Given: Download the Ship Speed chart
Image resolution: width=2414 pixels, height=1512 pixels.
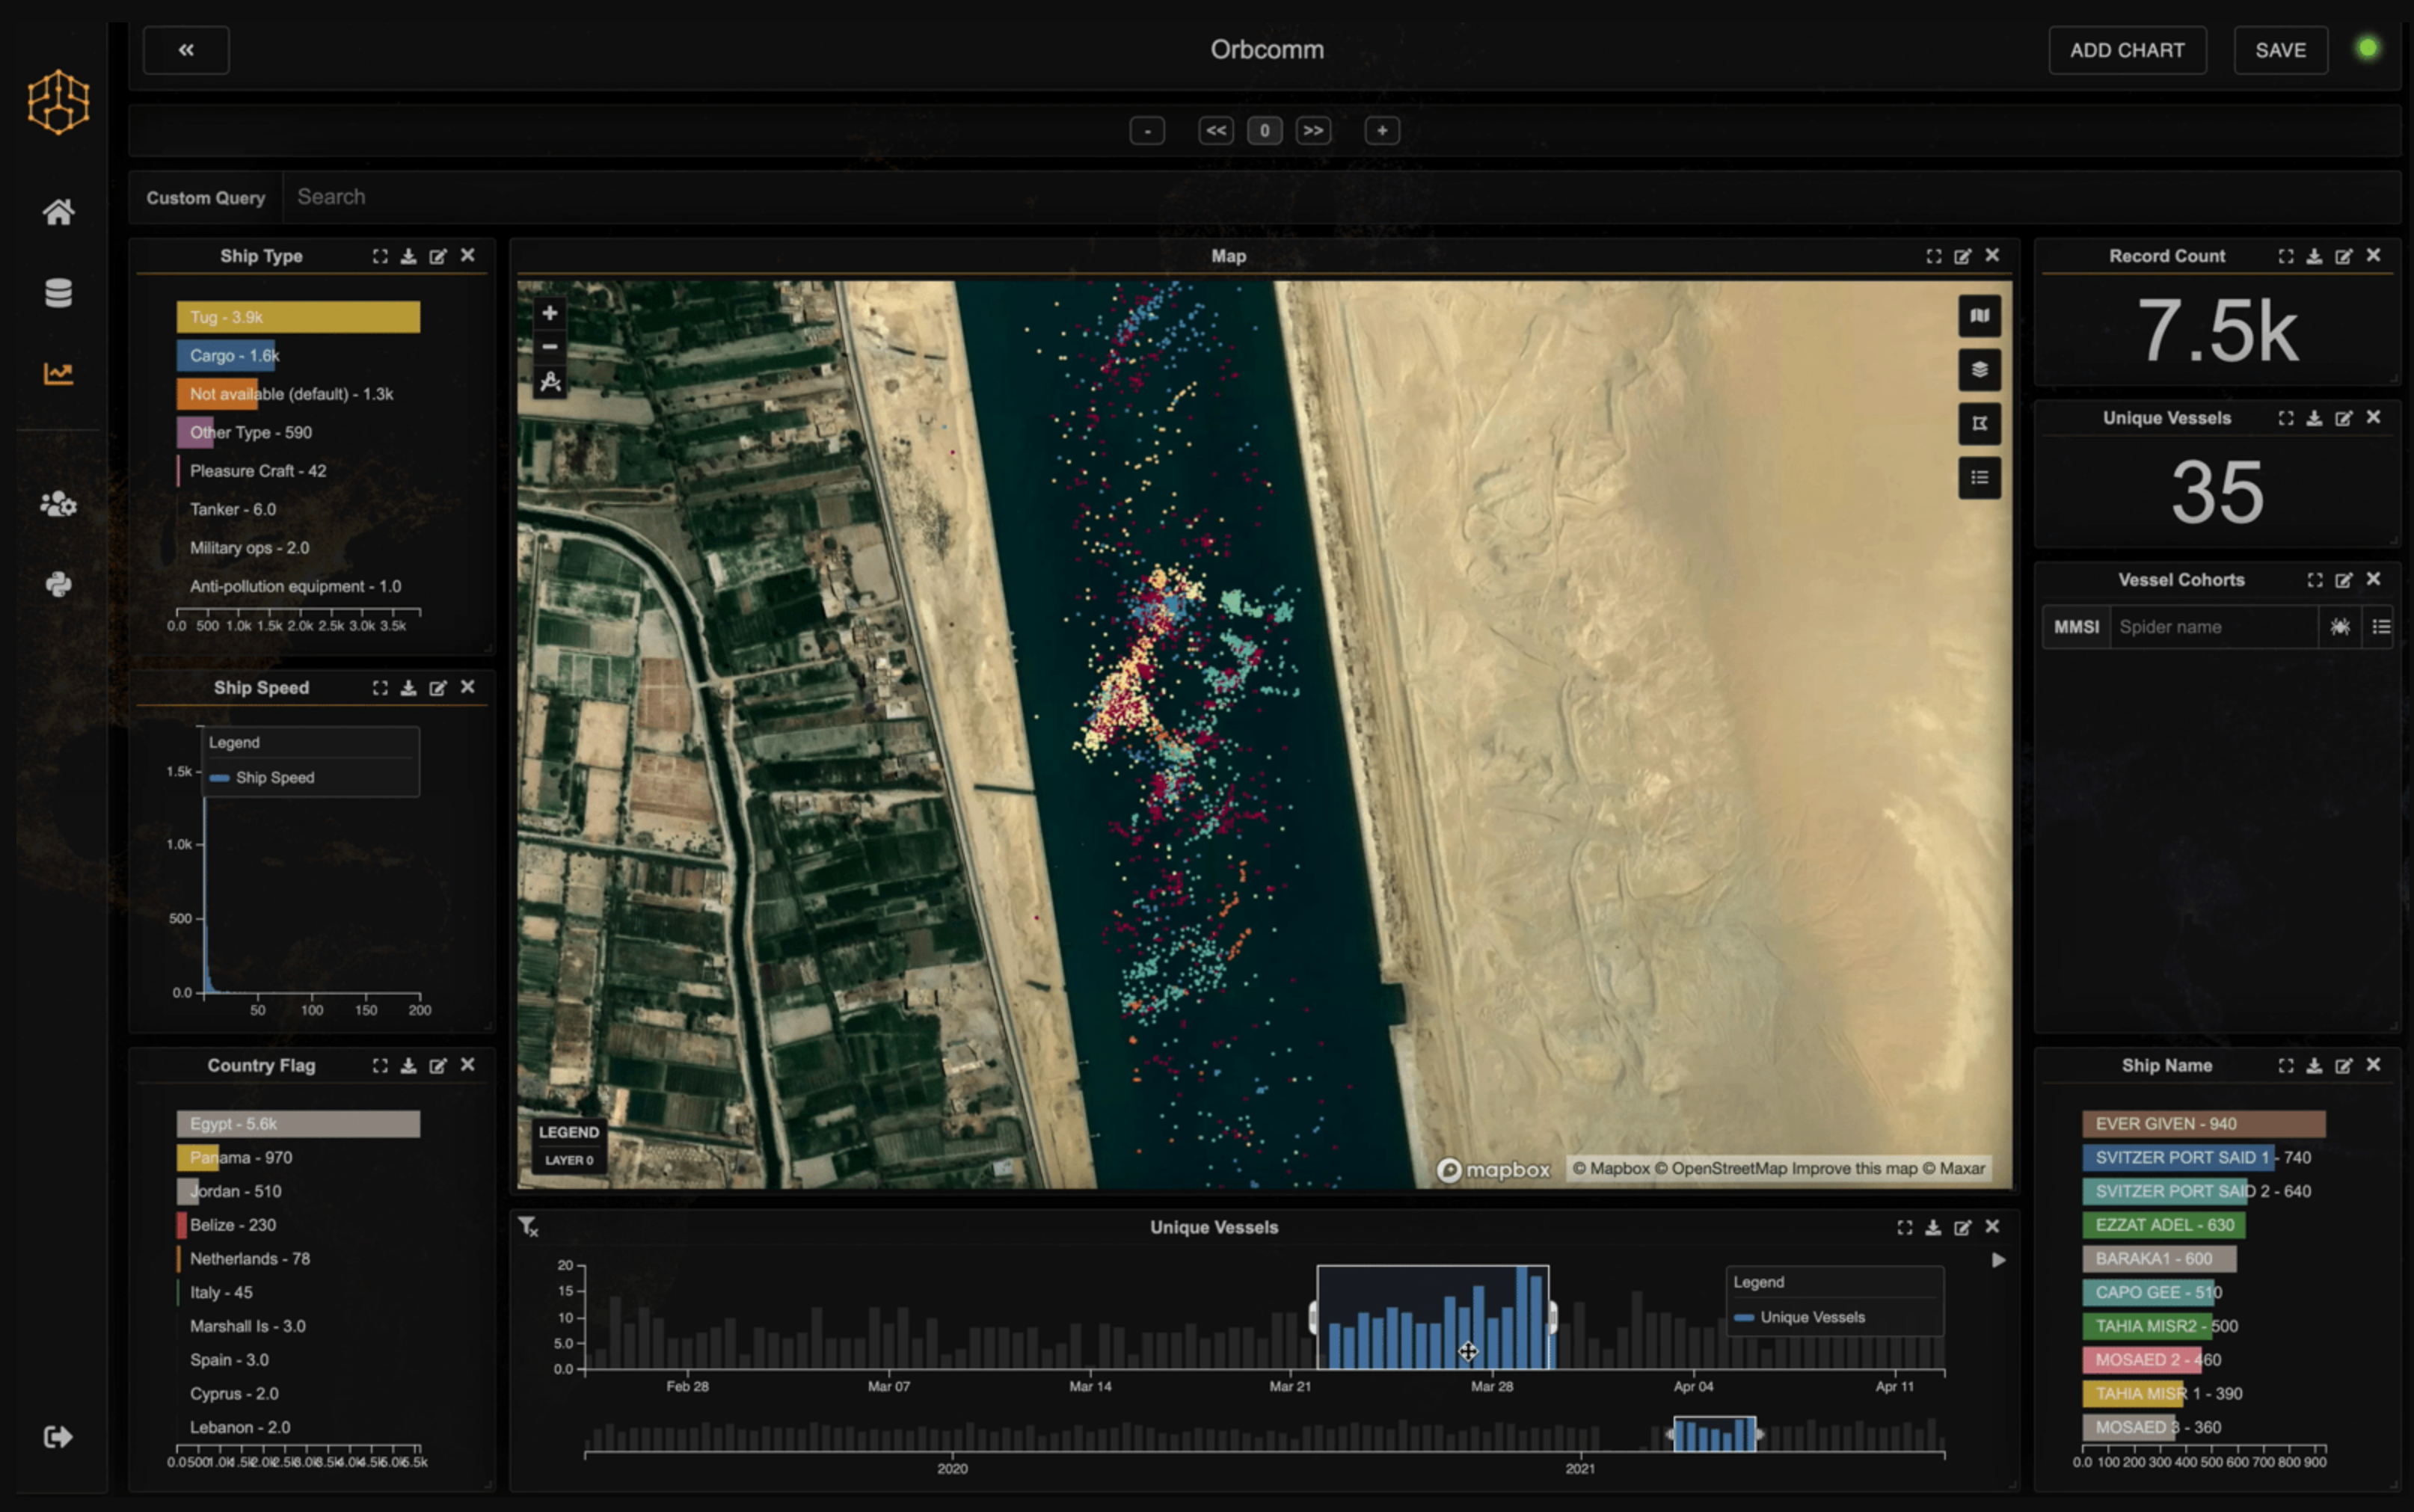Looking at the screenshot, I should click(x=408, y=688).
